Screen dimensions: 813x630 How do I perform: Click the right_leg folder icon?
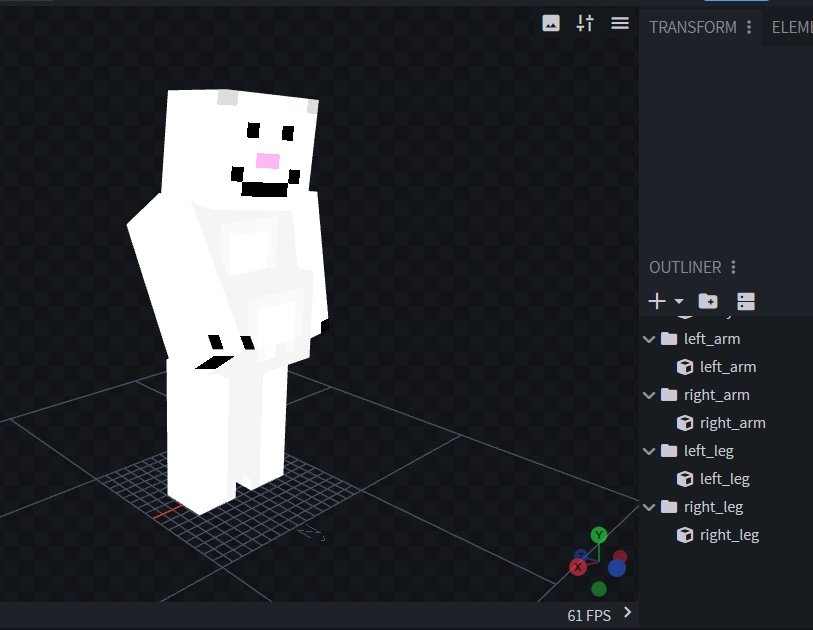669,507
